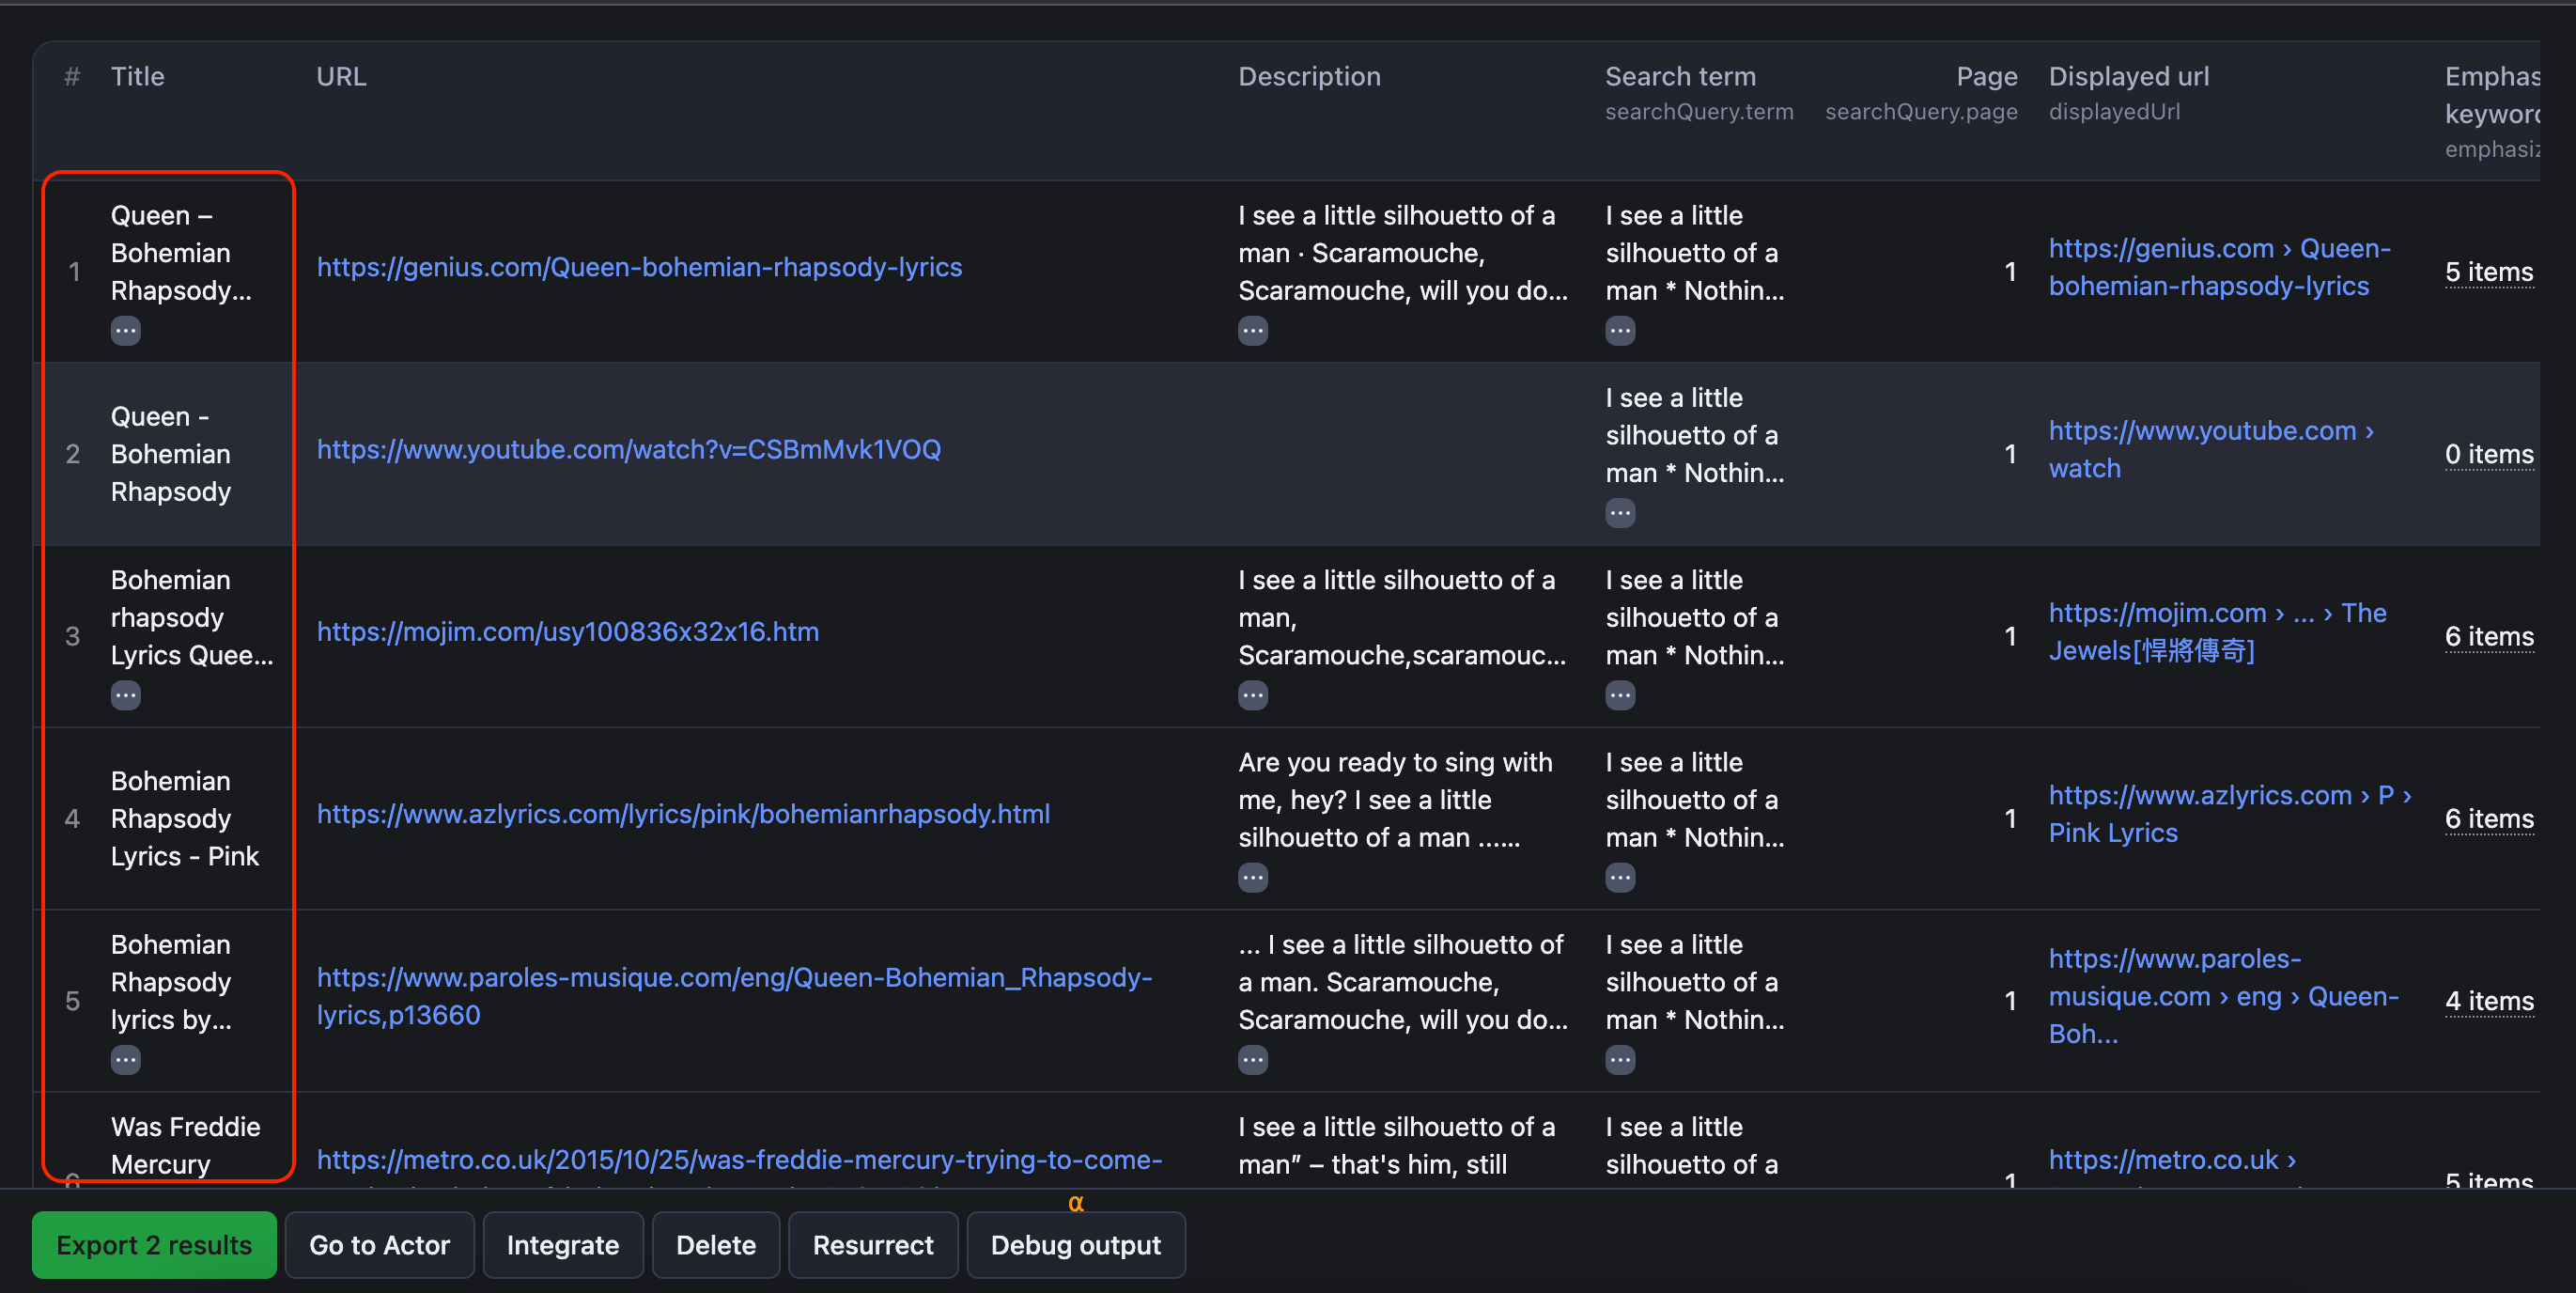Image resolution: width=2576 pixels, height=1293 pixels.
Task: Expand truncated search term in paroles-musique row
Action: (1619, 1060)
